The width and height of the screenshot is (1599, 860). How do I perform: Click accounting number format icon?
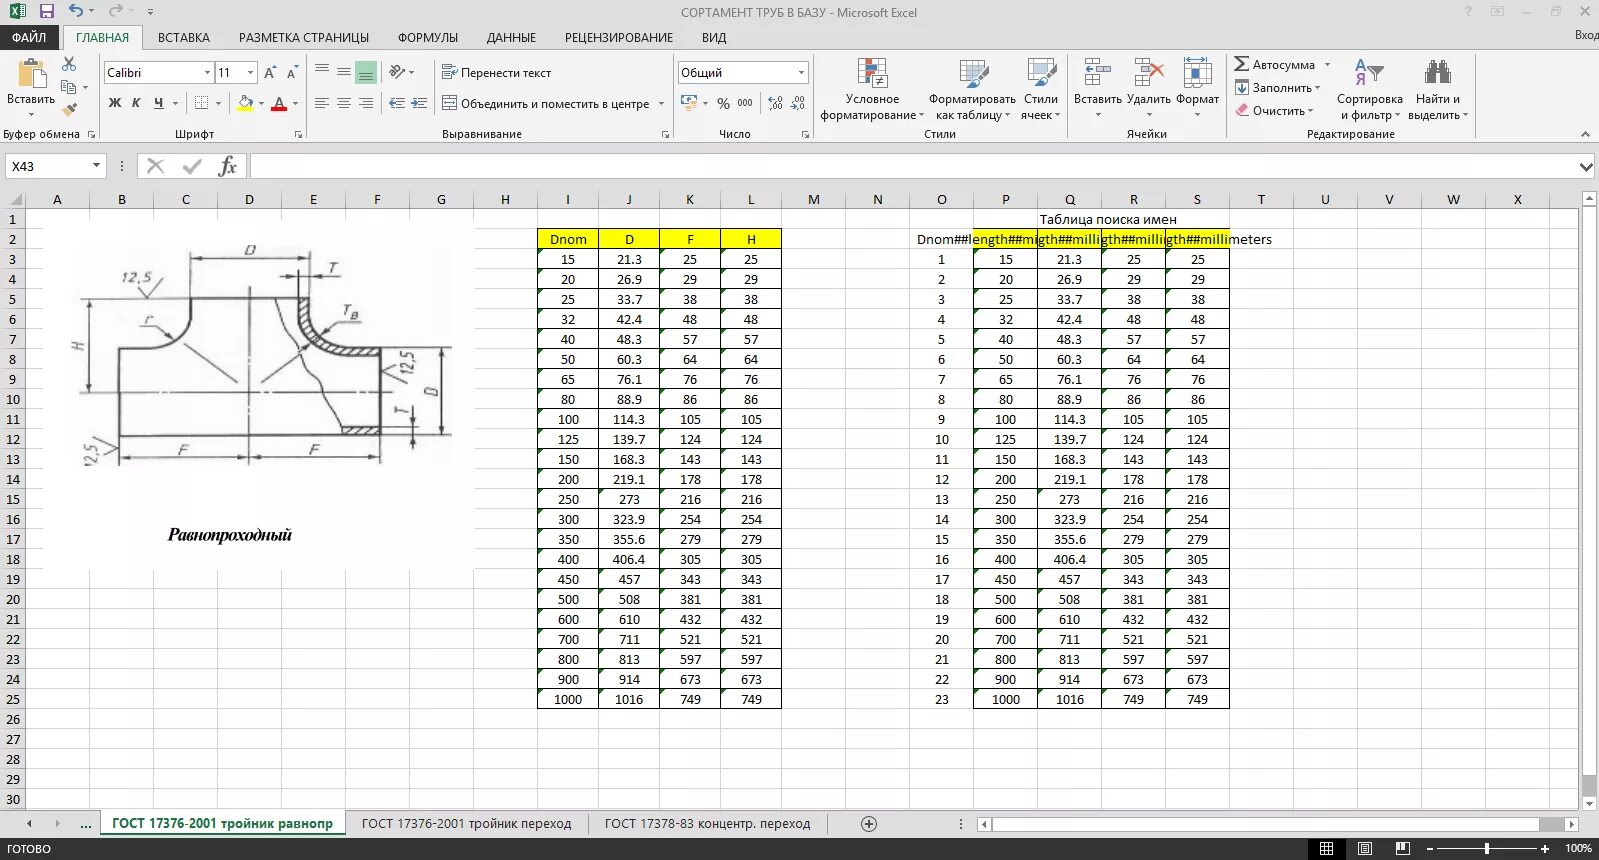point(689,103)
